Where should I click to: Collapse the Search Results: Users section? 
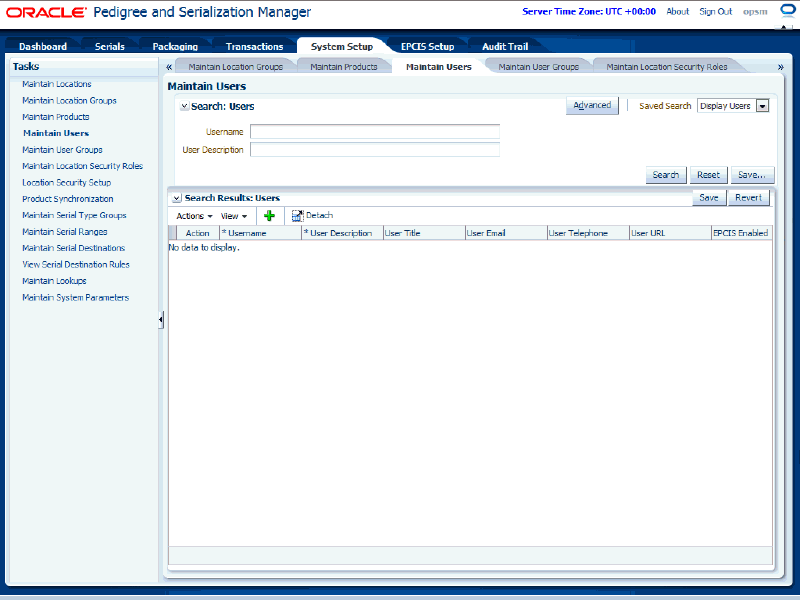click(x=177, y=198)
